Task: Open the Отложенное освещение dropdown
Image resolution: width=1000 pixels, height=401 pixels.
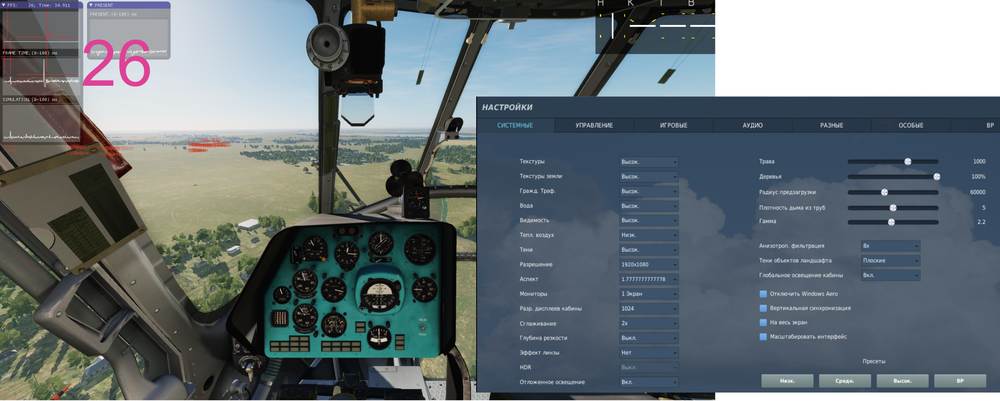Action: coord(649,382)
